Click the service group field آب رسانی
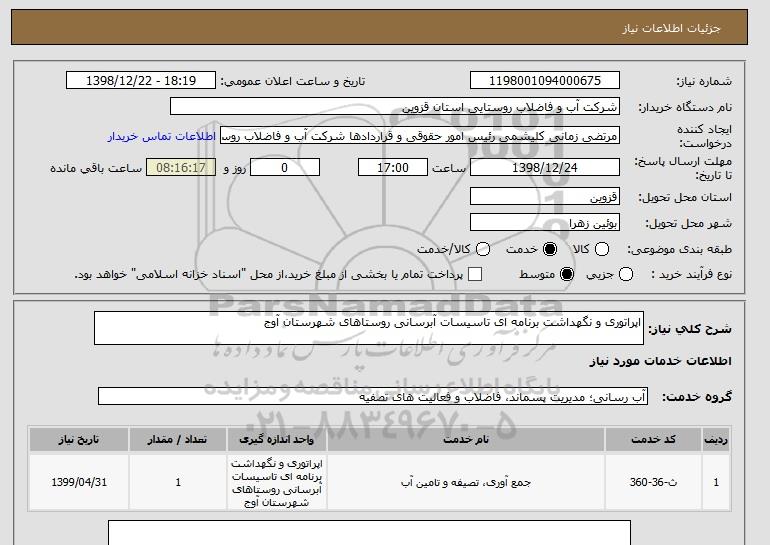The width and height of the screenshot is (770, 545). (x=373, y=396)
